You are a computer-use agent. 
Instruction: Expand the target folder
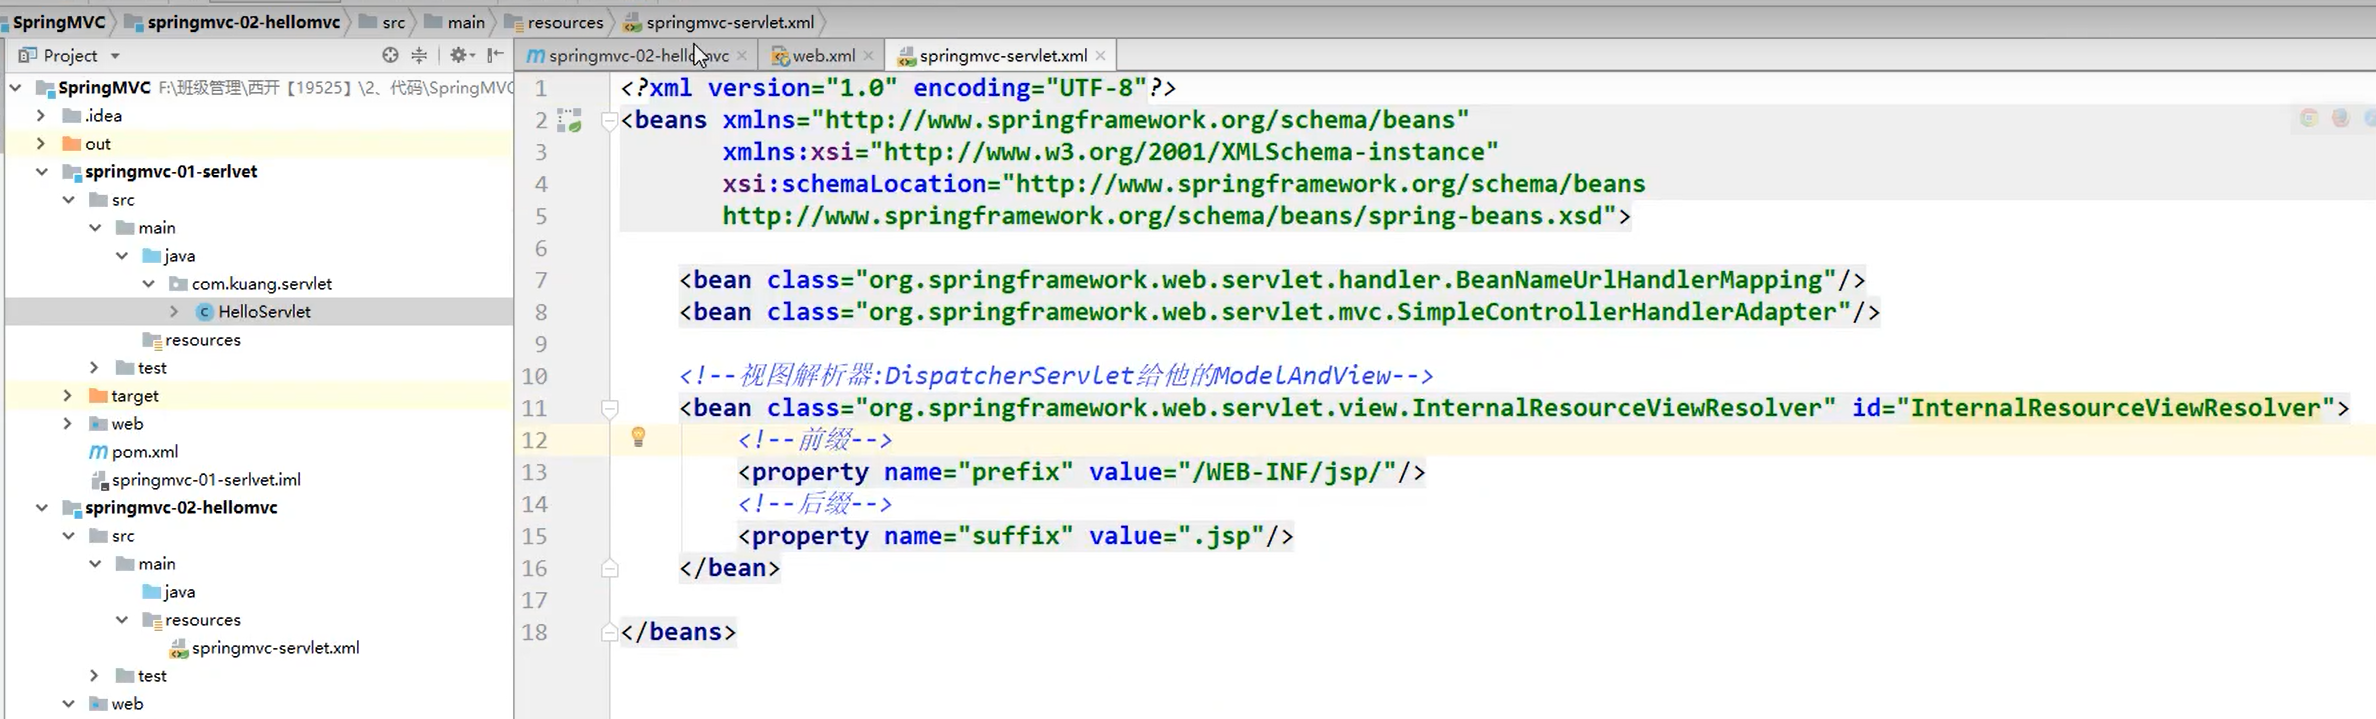67,395
